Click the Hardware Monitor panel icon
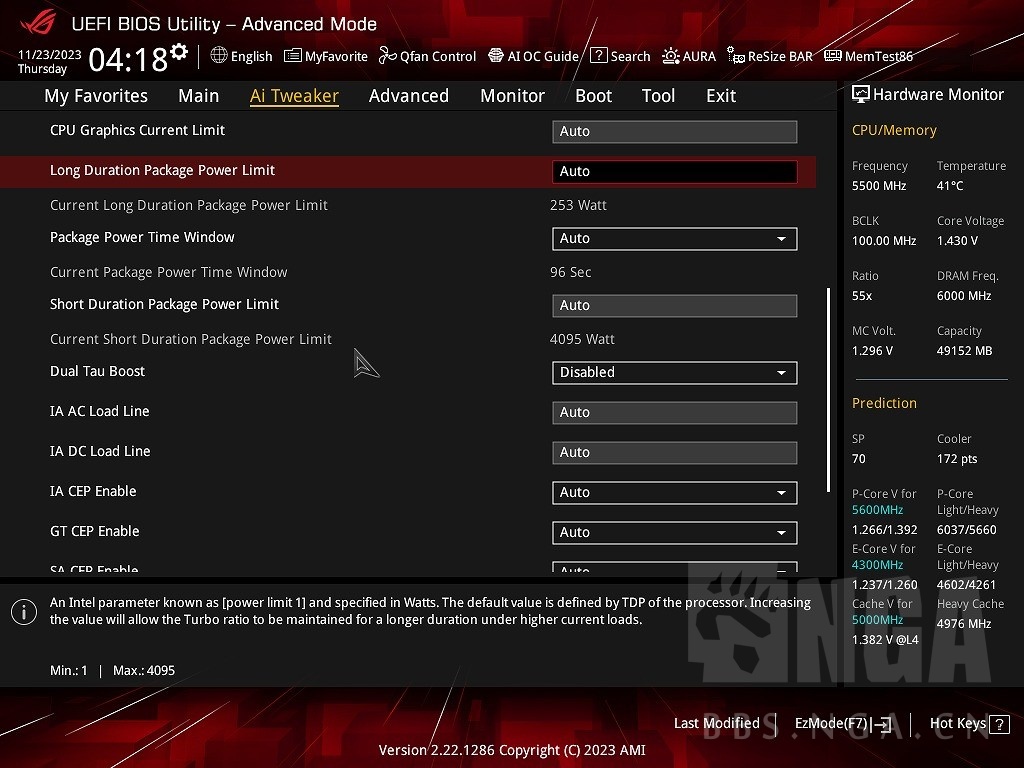The image size is (1024, 768). point(861,93)
